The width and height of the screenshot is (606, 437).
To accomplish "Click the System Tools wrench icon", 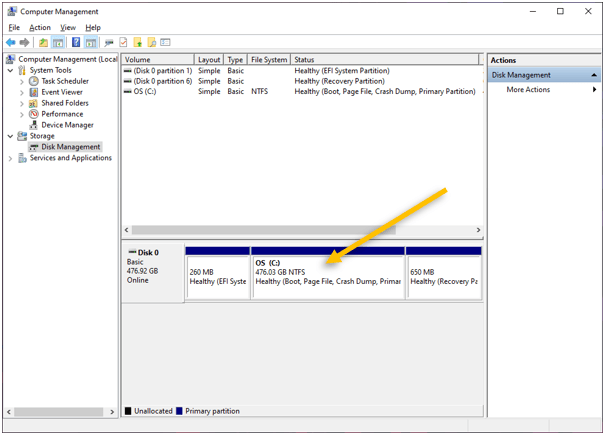I will (x=22, y=70).
